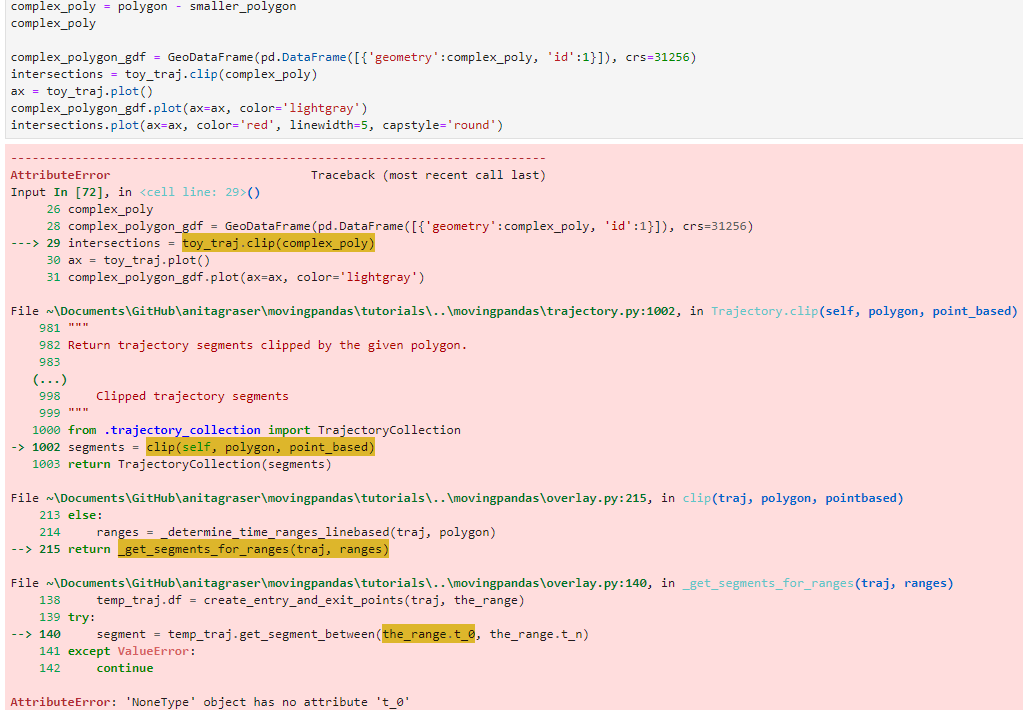1023x714 pixels.
Task: Open the '<cell line: 29>' reference
Action: point(192,192)
